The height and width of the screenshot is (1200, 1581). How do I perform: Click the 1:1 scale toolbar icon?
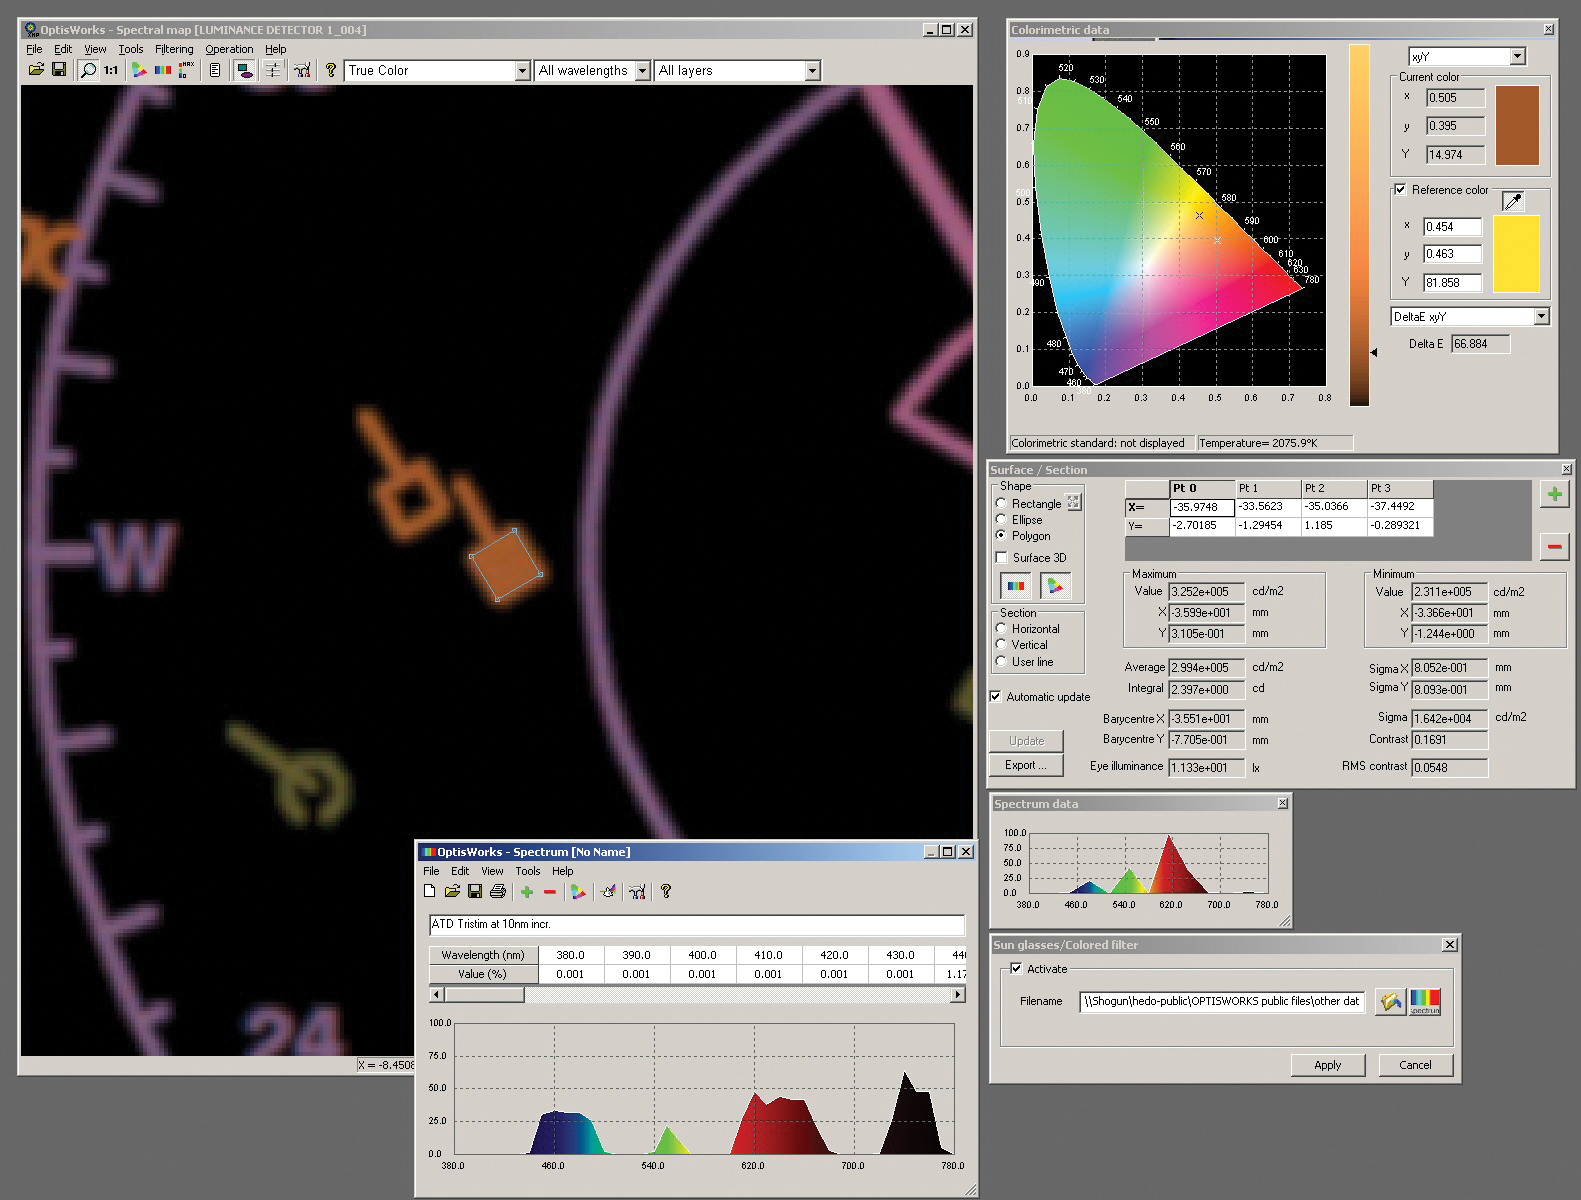pyautogui.click(x=111, y=70)
